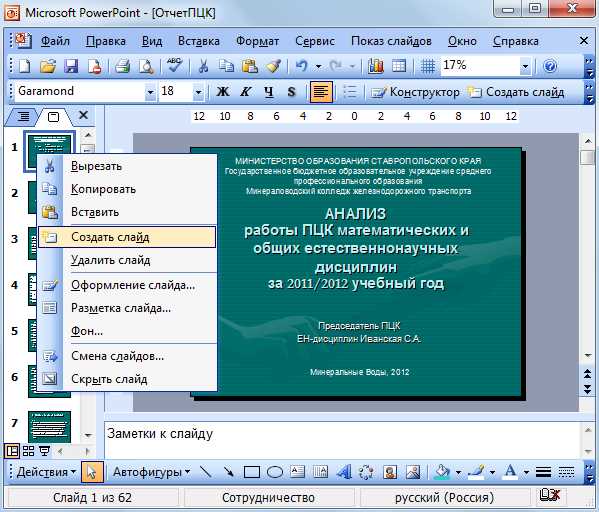This screenshot has width=599, height=512.
Task: Switch to Slide Sorter view
Action: click(x=28, y=451)
